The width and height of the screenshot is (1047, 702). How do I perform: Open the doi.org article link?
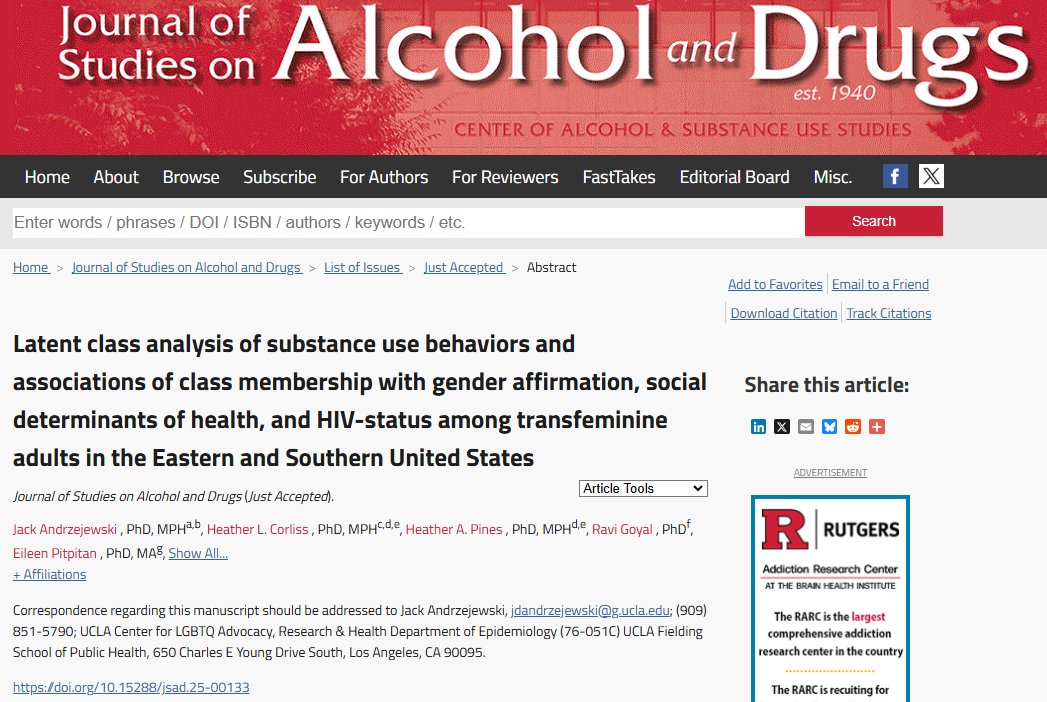point(131,687)
